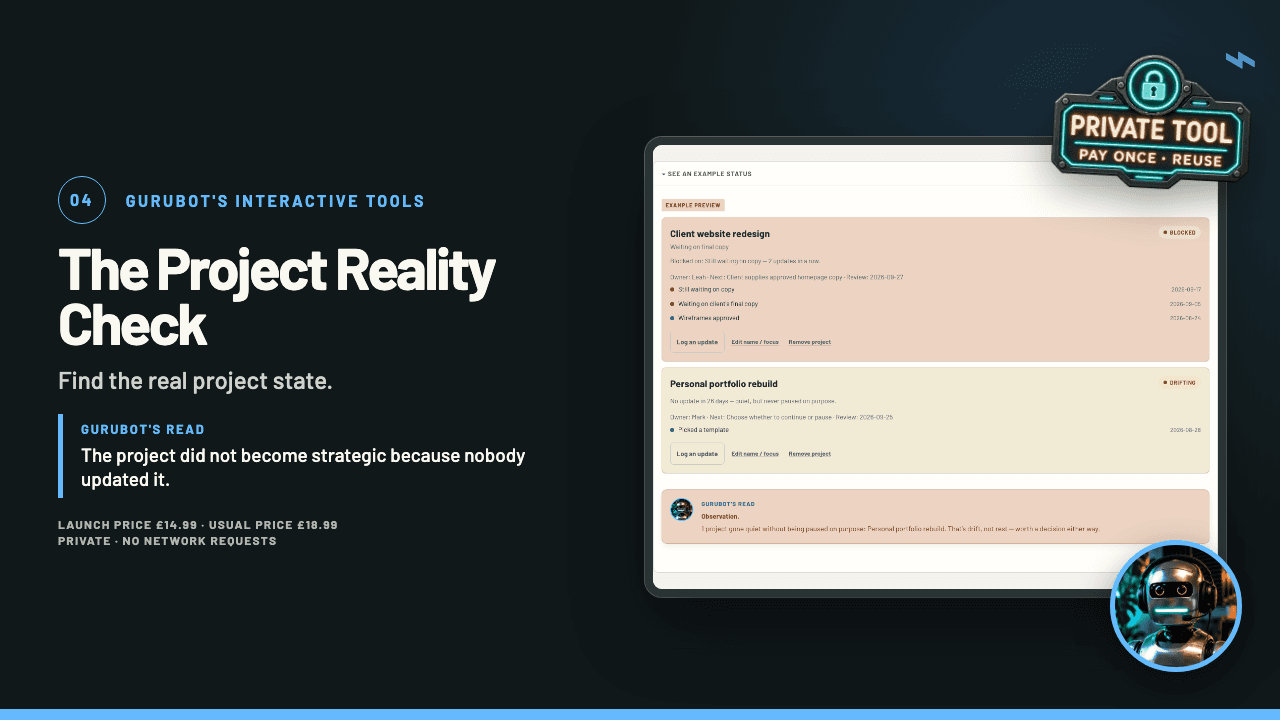Screen dimensions: 1280x720
Task: Click Gurubot's Read label in the left quote block
Action: pos(143,430)
